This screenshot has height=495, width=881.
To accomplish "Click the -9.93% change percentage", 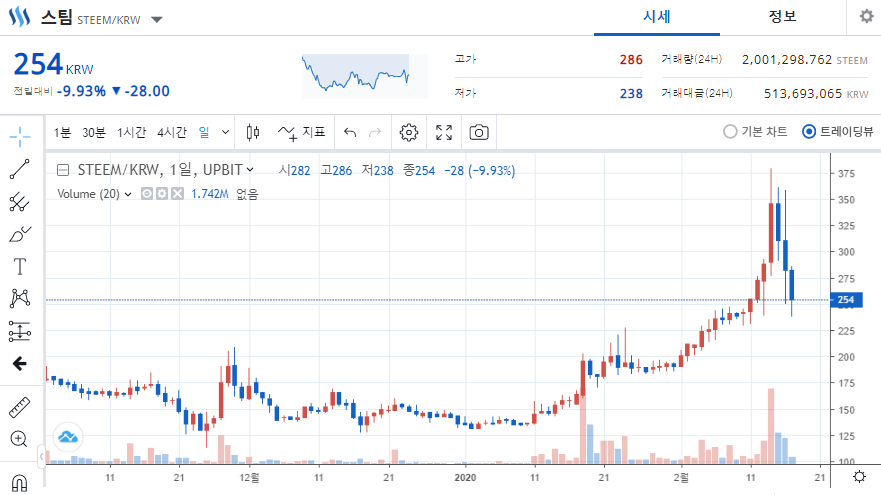I will tap(81, 91).
